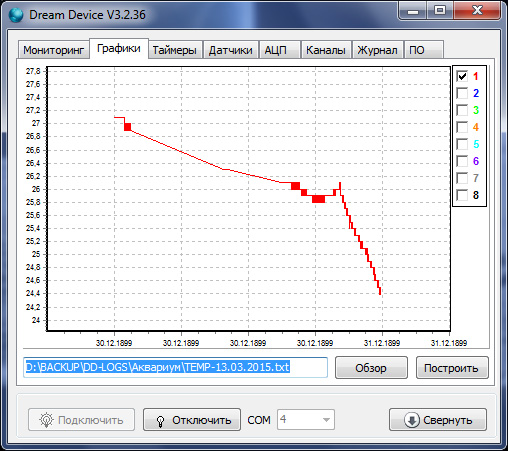This screenshot has height=451, width=508.
Task: Go to the Журнал tab
Action: 377,50
